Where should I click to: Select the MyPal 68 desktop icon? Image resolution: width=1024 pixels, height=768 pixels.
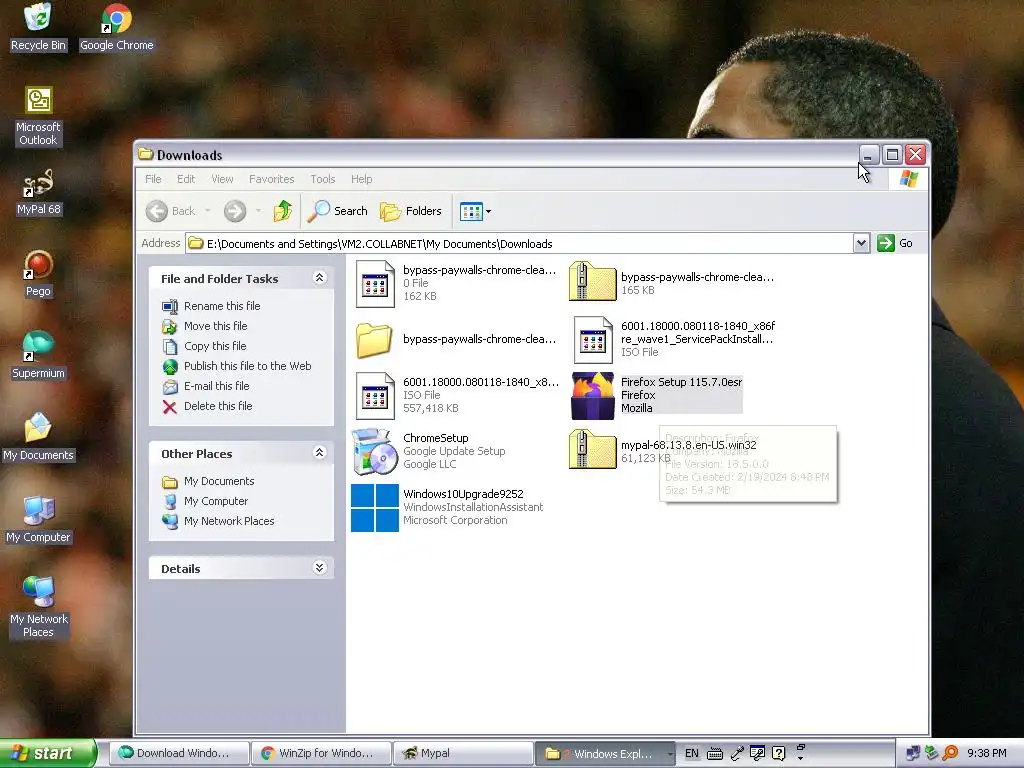click(x=38, y=192)
